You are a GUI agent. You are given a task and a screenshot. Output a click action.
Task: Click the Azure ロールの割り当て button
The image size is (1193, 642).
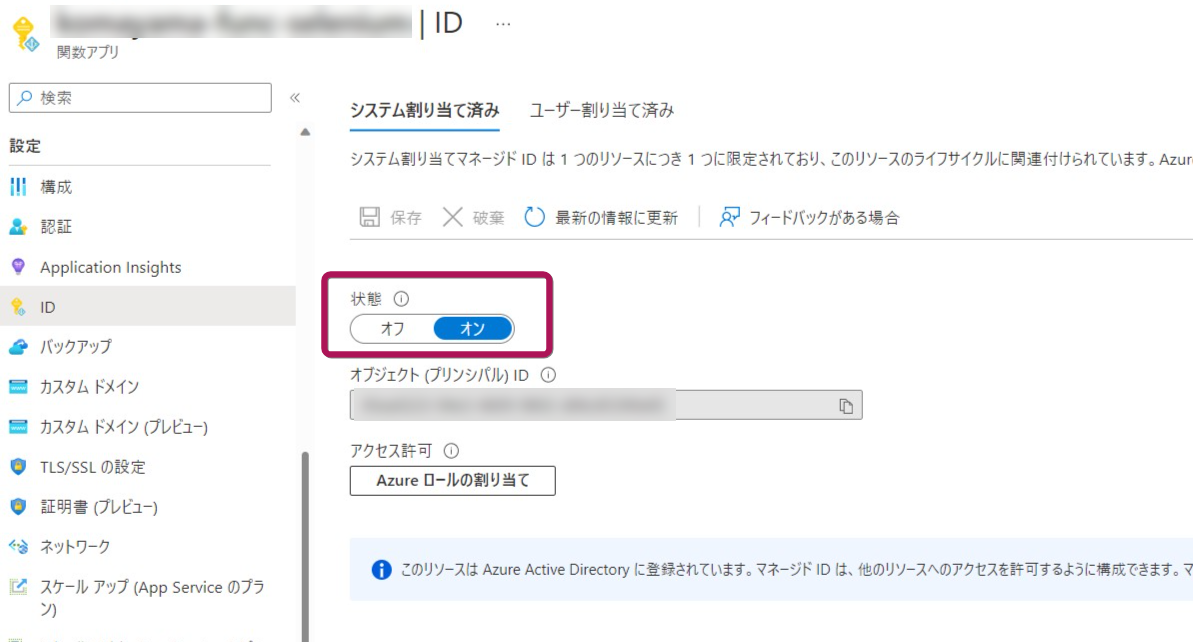coord(452,480)
